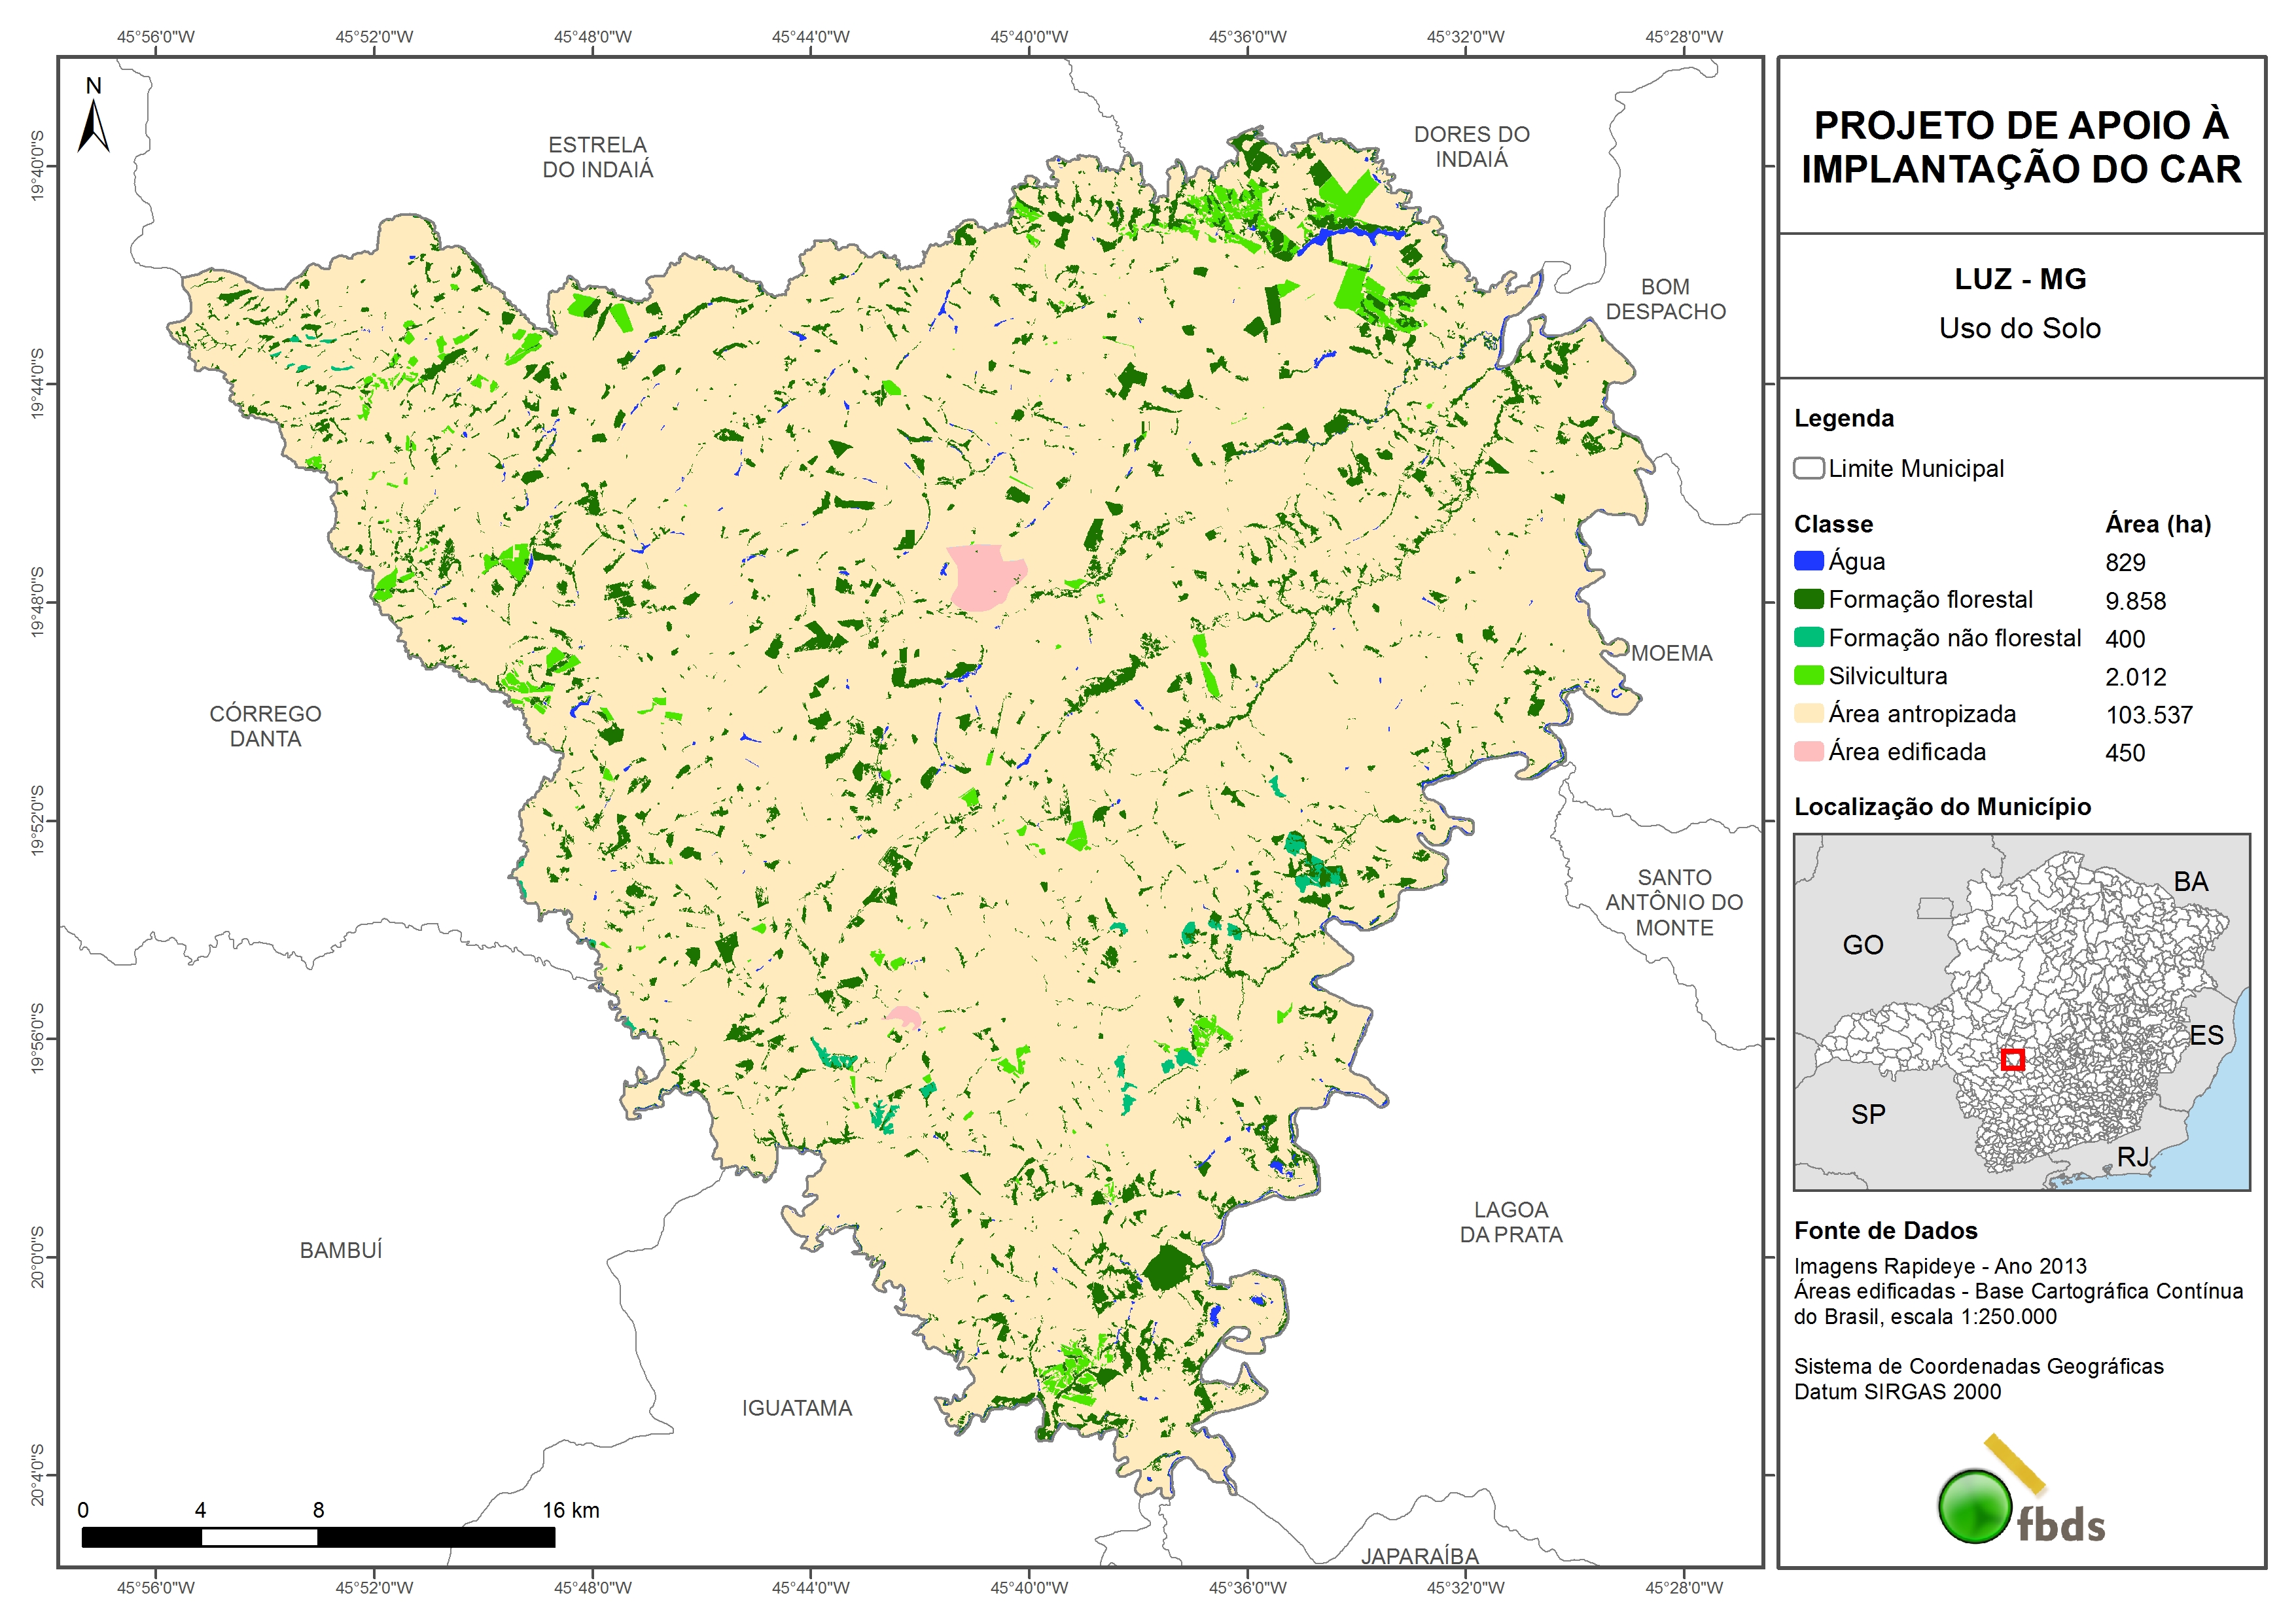This screenshot has width=2296, height=1623.
Task: Select the Área edificada pink swatch
Action: click(x=1808, y=751)
